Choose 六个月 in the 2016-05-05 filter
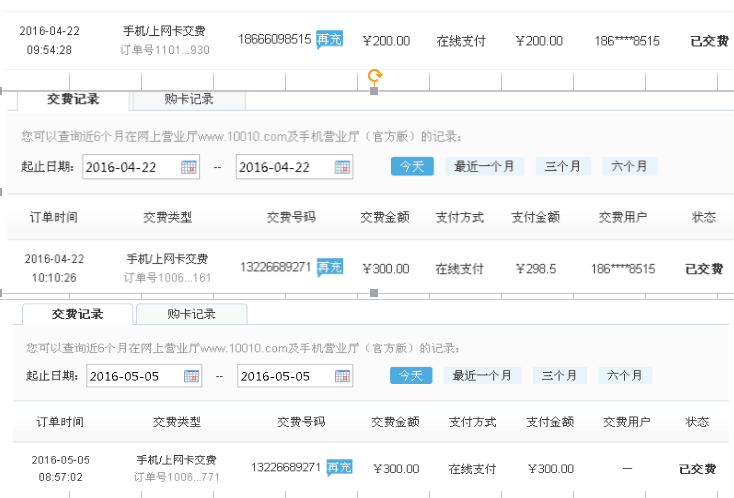734x498 pixels. pyautogui.click(x=625, y=375)
